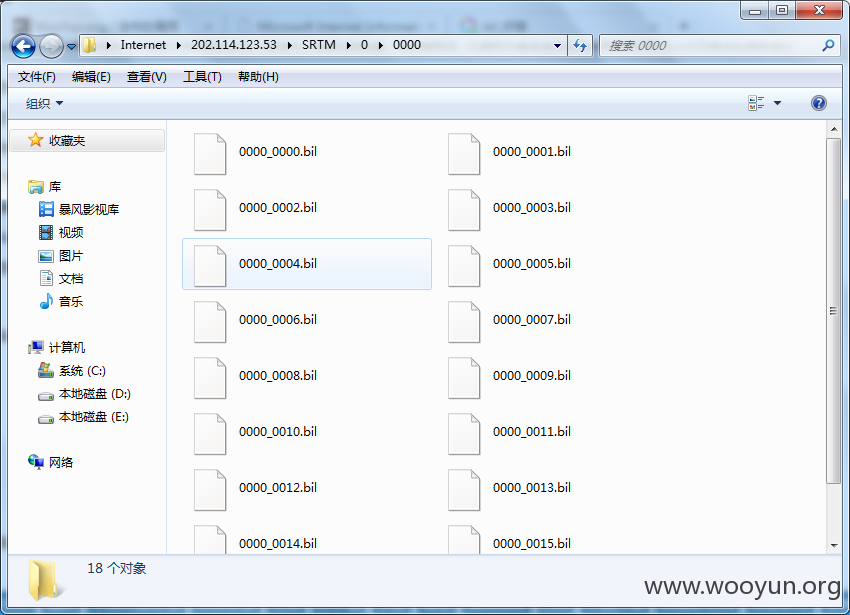Select the file icon of 0000_0008.bil
The width and height of the screenshot is (850, 615).
tap(210, 378)
